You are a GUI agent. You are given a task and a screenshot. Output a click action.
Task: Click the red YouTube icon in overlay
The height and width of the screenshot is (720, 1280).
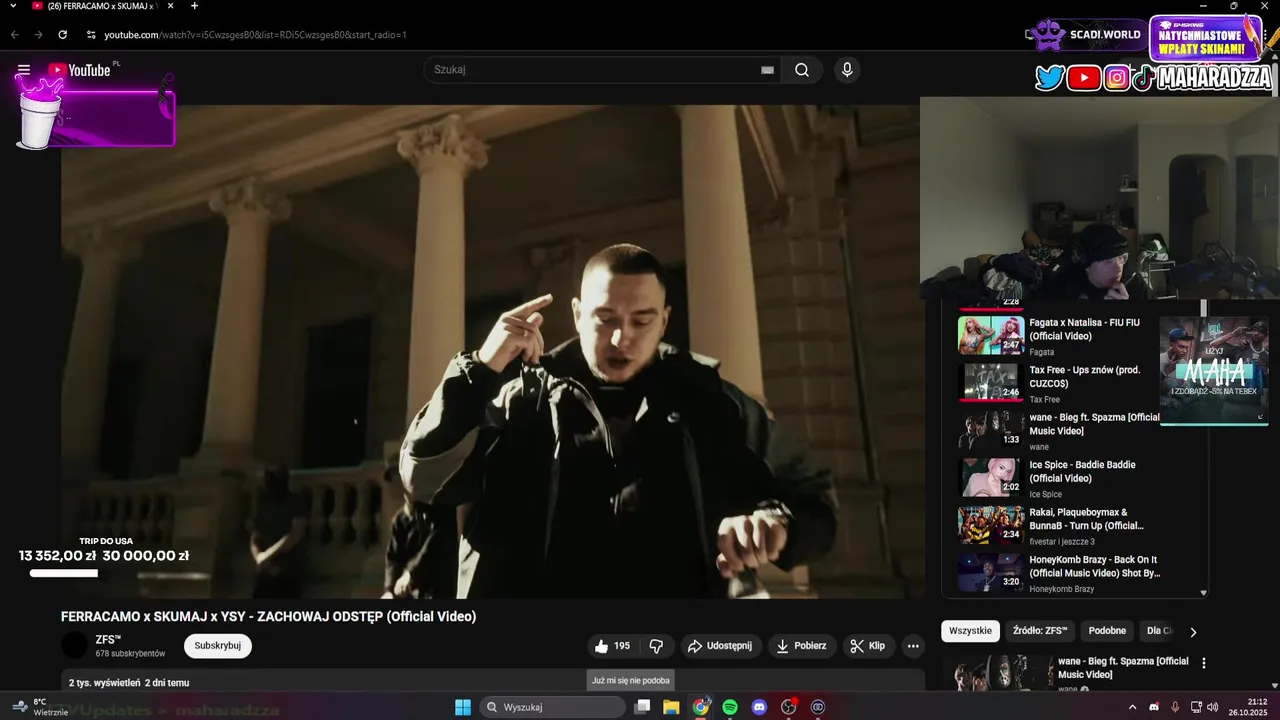(x=1084, y=78)
